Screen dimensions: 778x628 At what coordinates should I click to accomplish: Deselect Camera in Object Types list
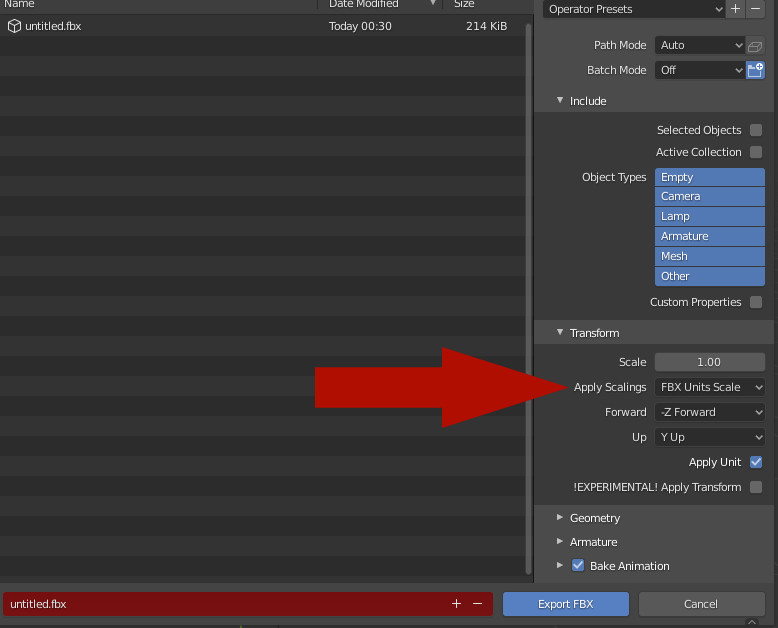click(710, 197)
